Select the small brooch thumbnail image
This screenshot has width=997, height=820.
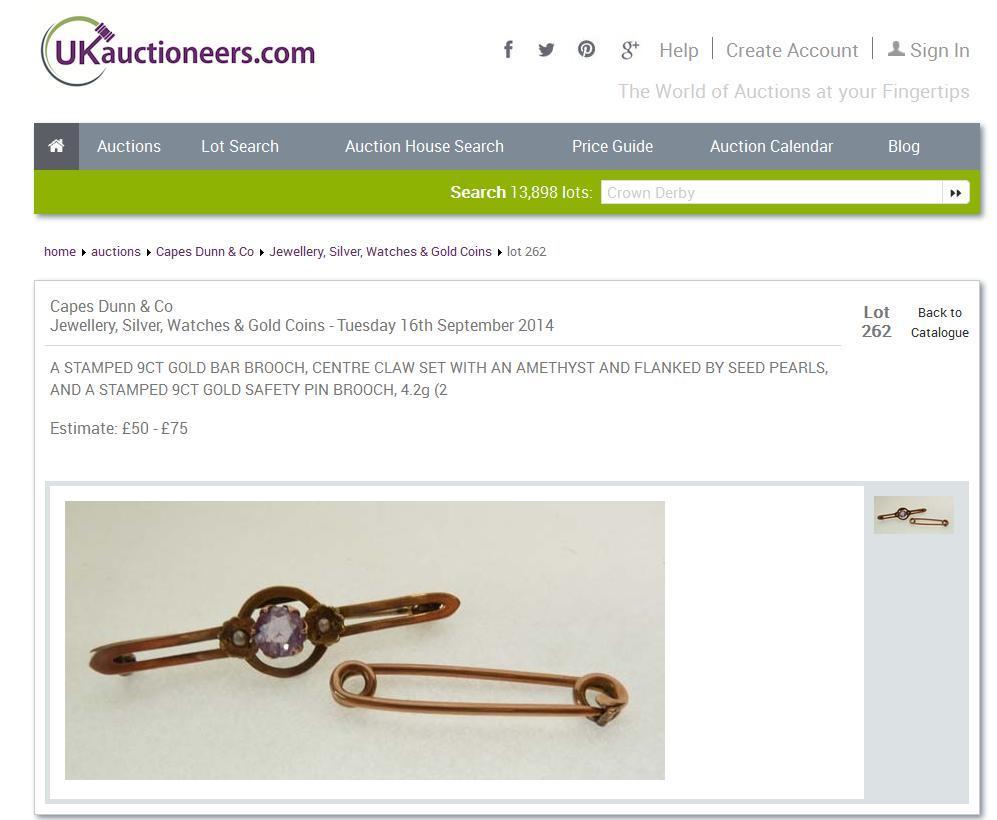[x=914, y=515]
